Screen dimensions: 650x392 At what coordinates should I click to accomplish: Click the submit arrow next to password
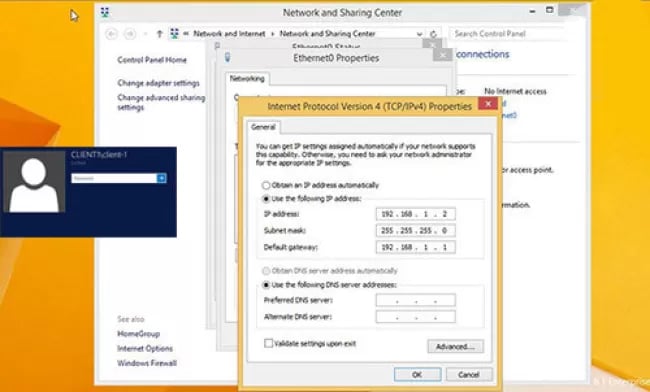162,178
